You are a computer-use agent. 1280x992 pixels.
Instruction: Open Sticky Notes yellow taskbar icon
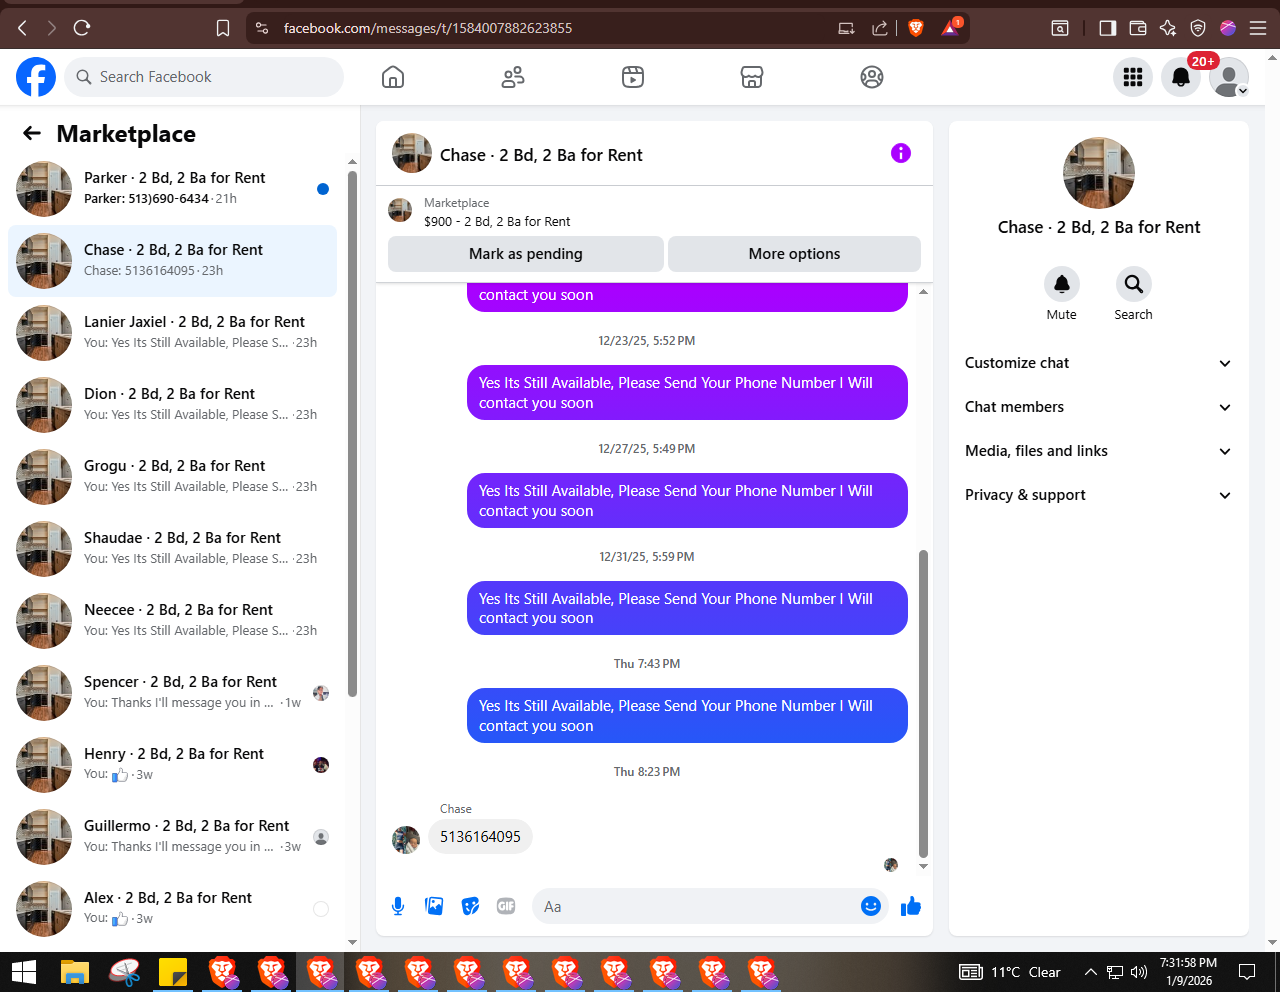[x=173, y=972]
